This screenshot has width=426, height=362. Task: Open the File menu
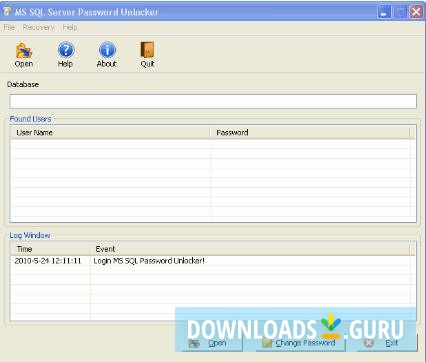pyautogui.click(x=9, y=27)
